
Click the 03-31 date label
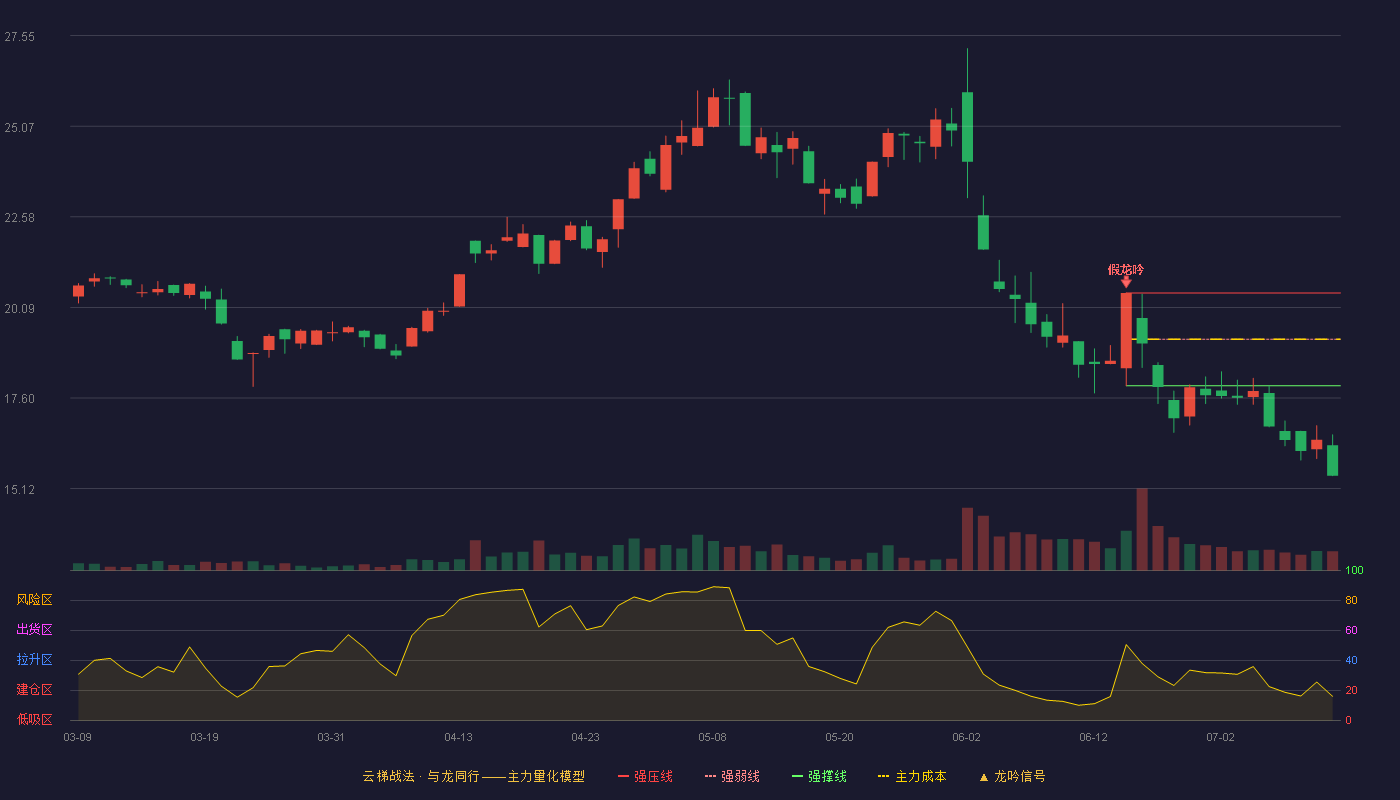click(x=331, y=737)
